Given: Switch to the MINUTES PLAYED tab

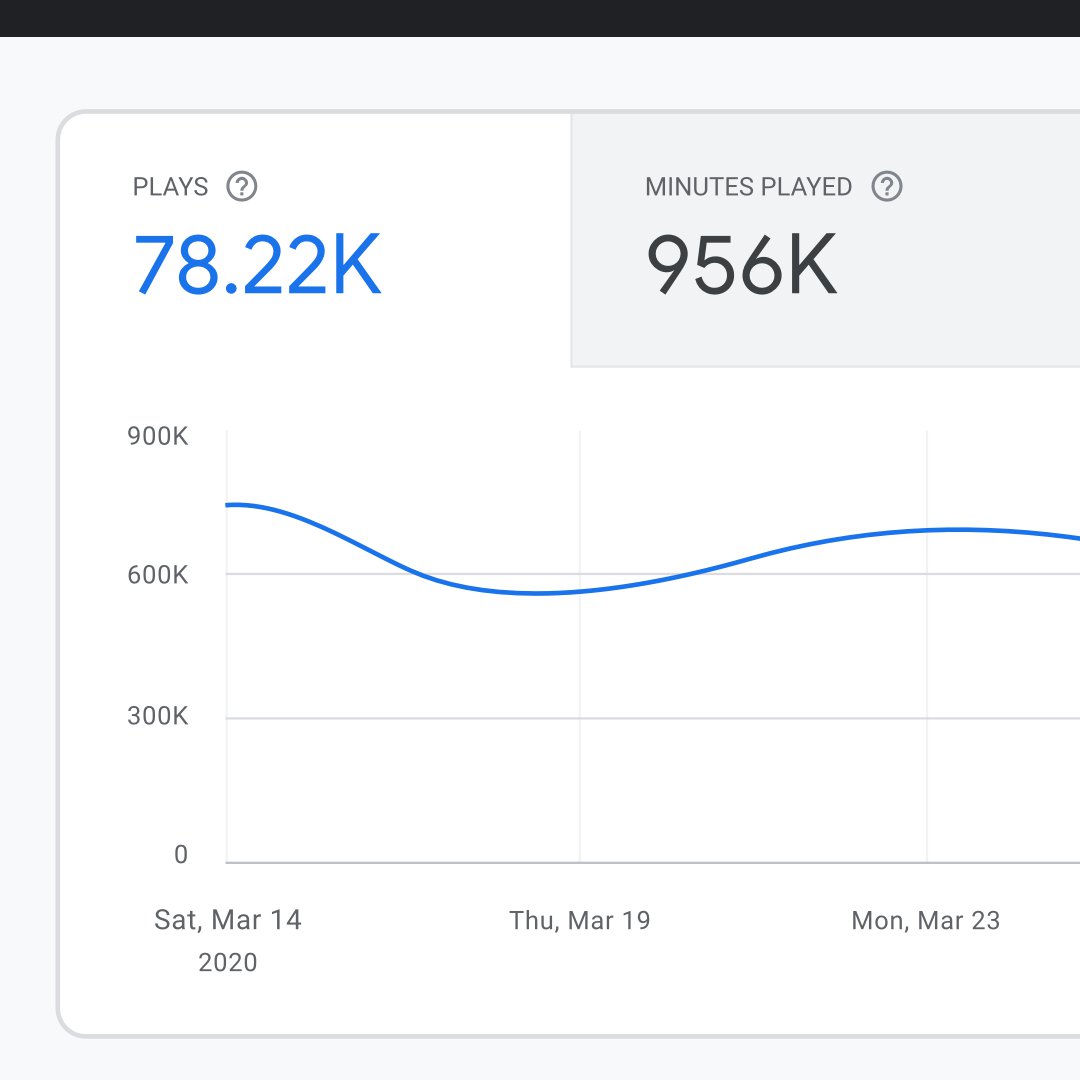Looking at the screenshot, I should click(x=826, y=240).
